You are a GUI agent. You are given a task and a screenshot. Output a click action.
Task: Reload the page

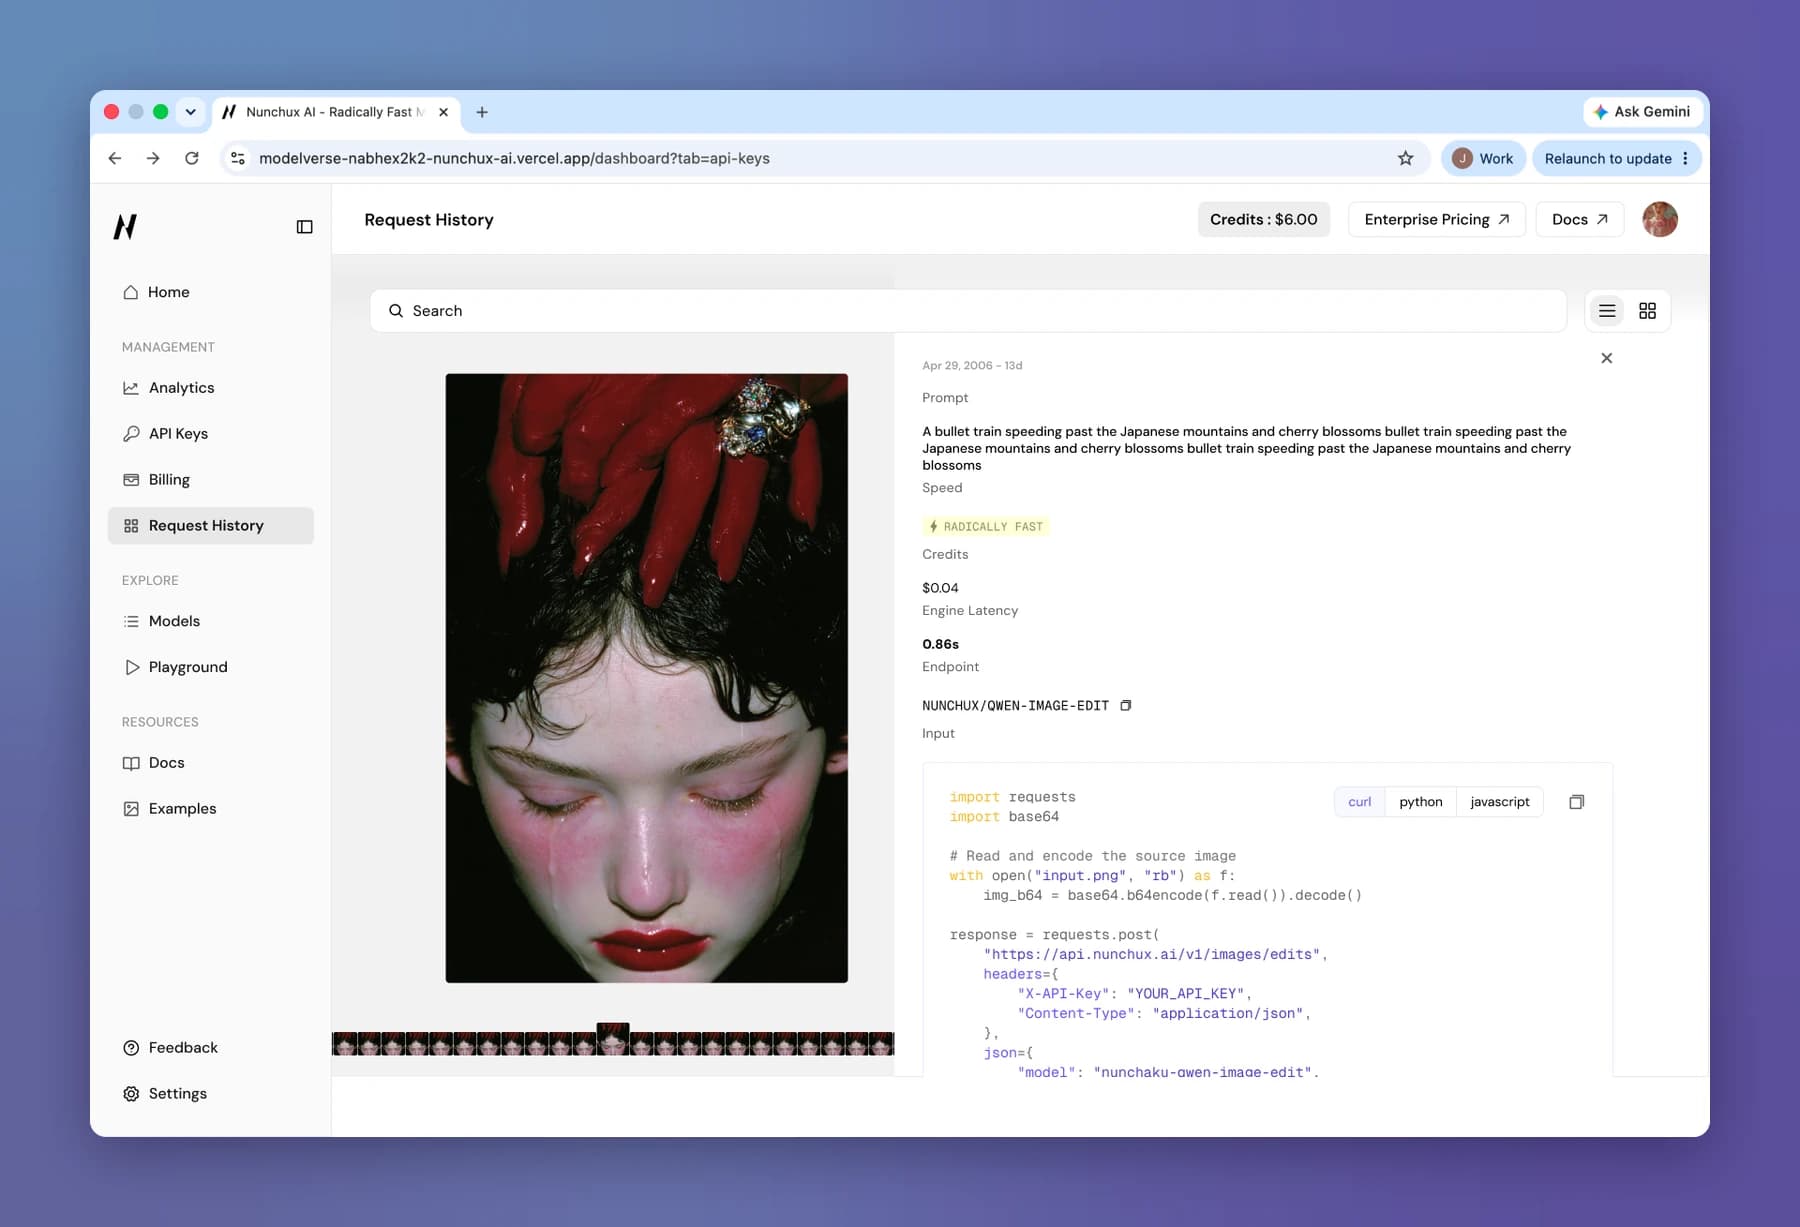pos(192,159)
